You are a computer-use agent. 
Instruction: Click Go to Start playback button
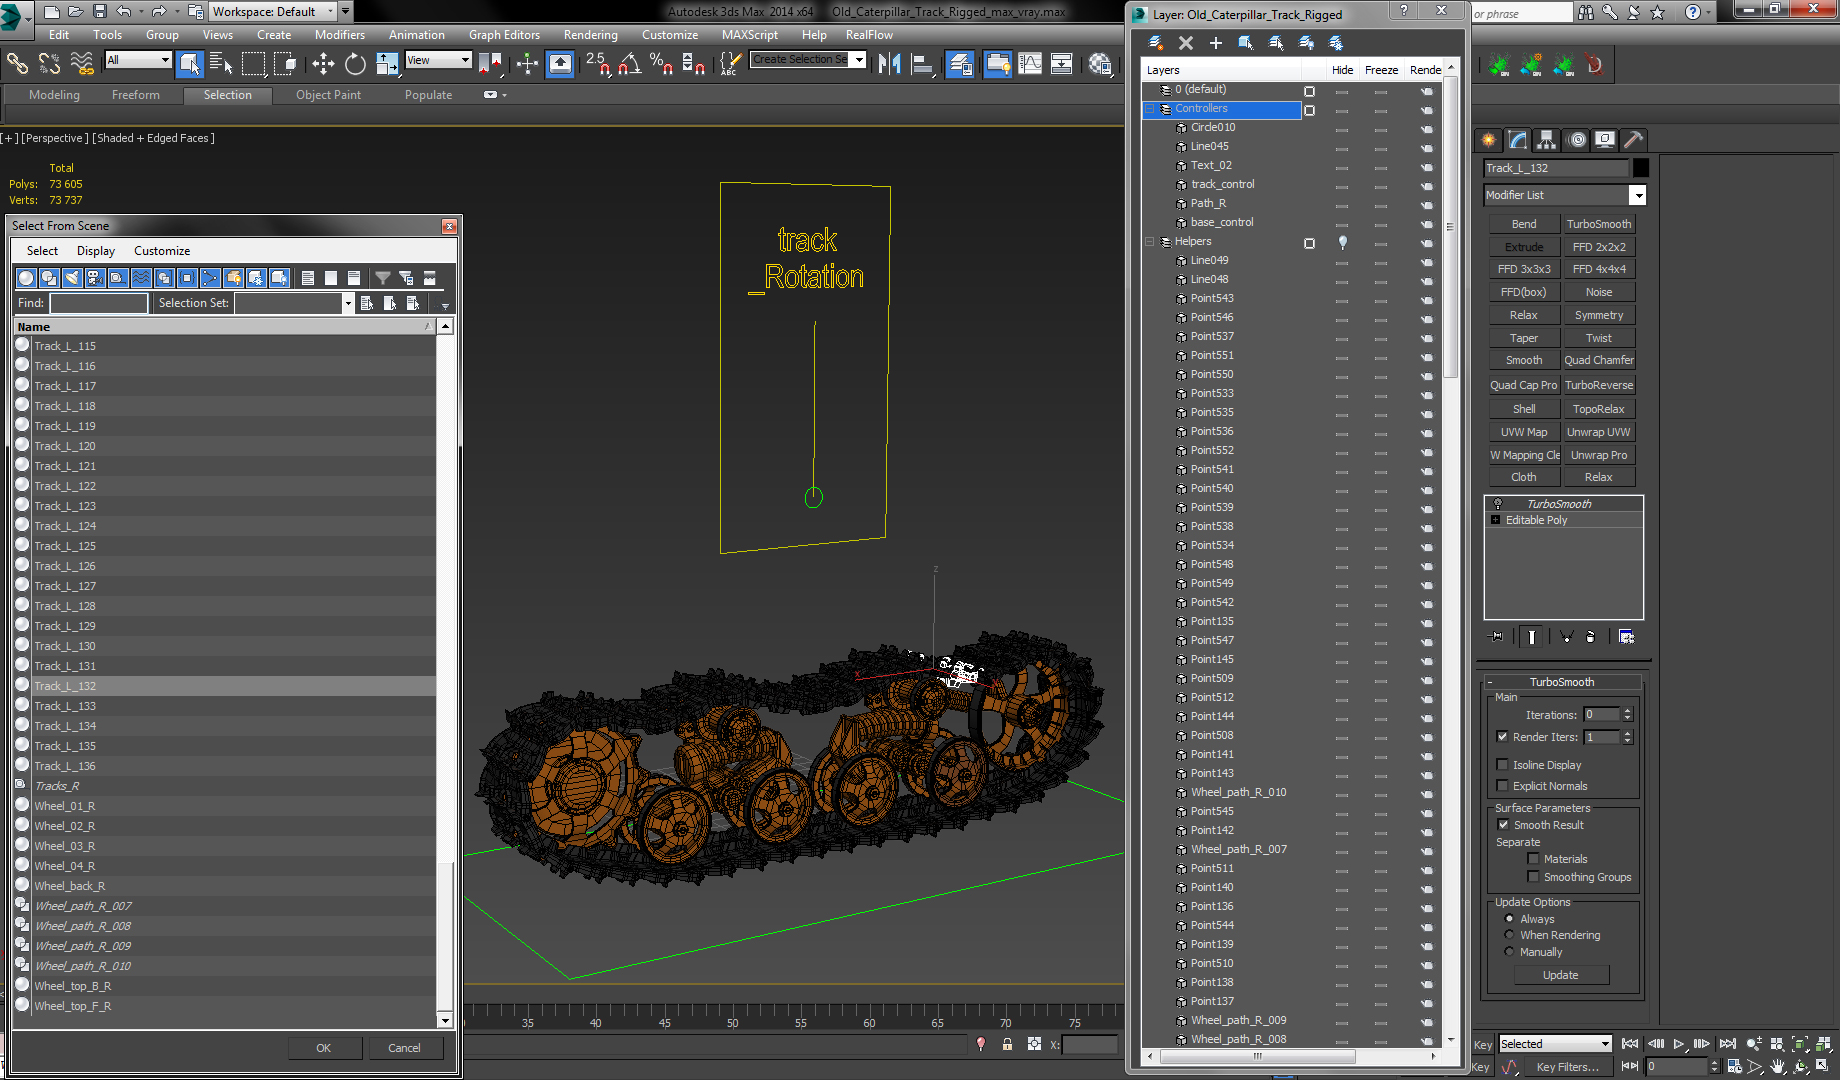coord(1630,1044)
